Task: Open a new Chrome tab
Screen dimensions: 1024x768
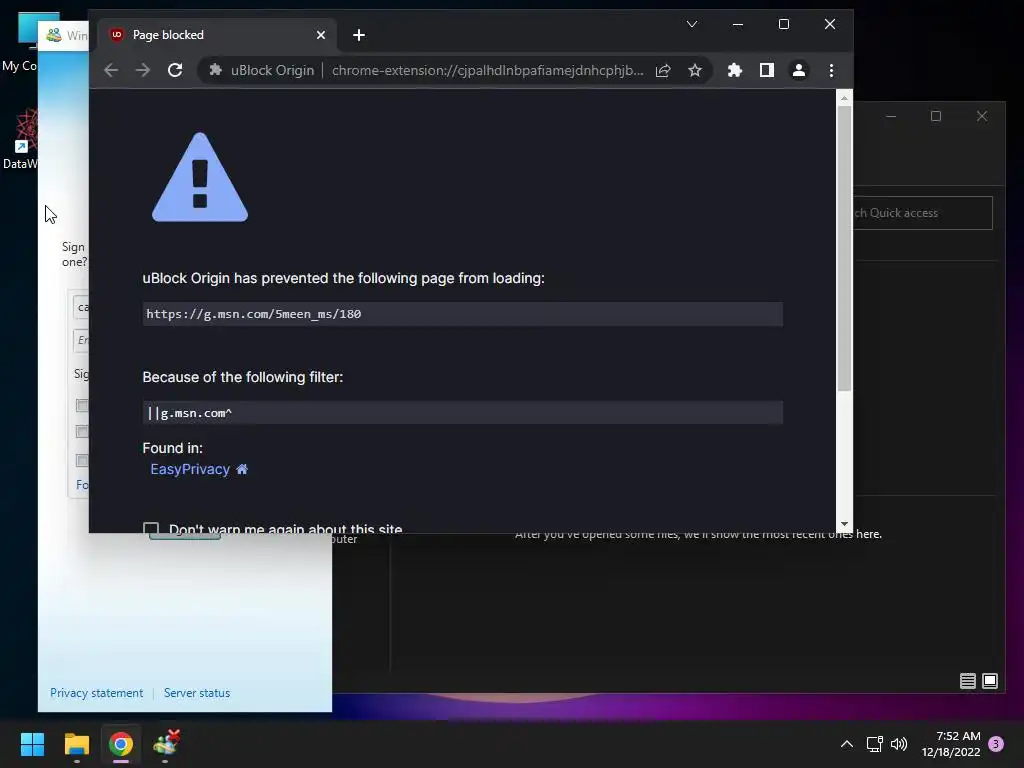Action: point(359,35)
